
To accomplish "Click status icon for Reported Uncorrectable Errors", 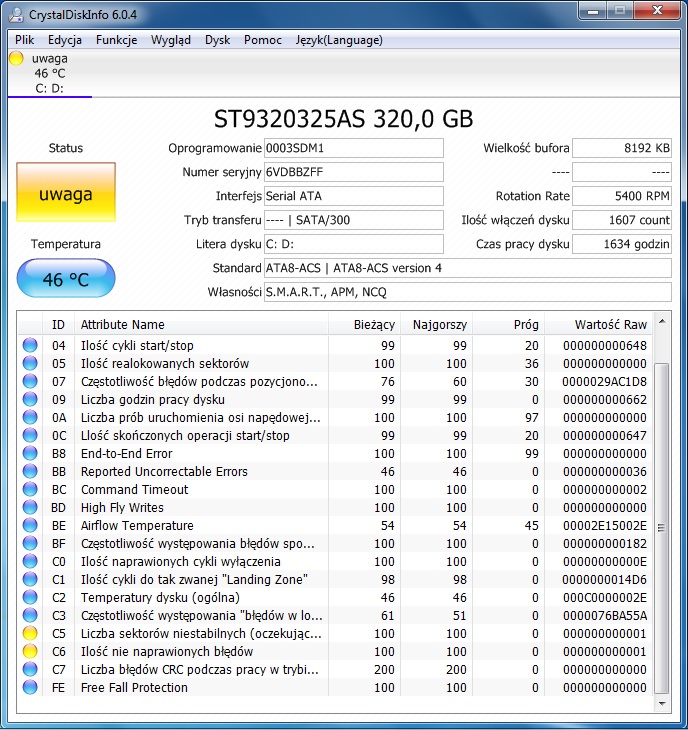I will (x=30, y=471).
